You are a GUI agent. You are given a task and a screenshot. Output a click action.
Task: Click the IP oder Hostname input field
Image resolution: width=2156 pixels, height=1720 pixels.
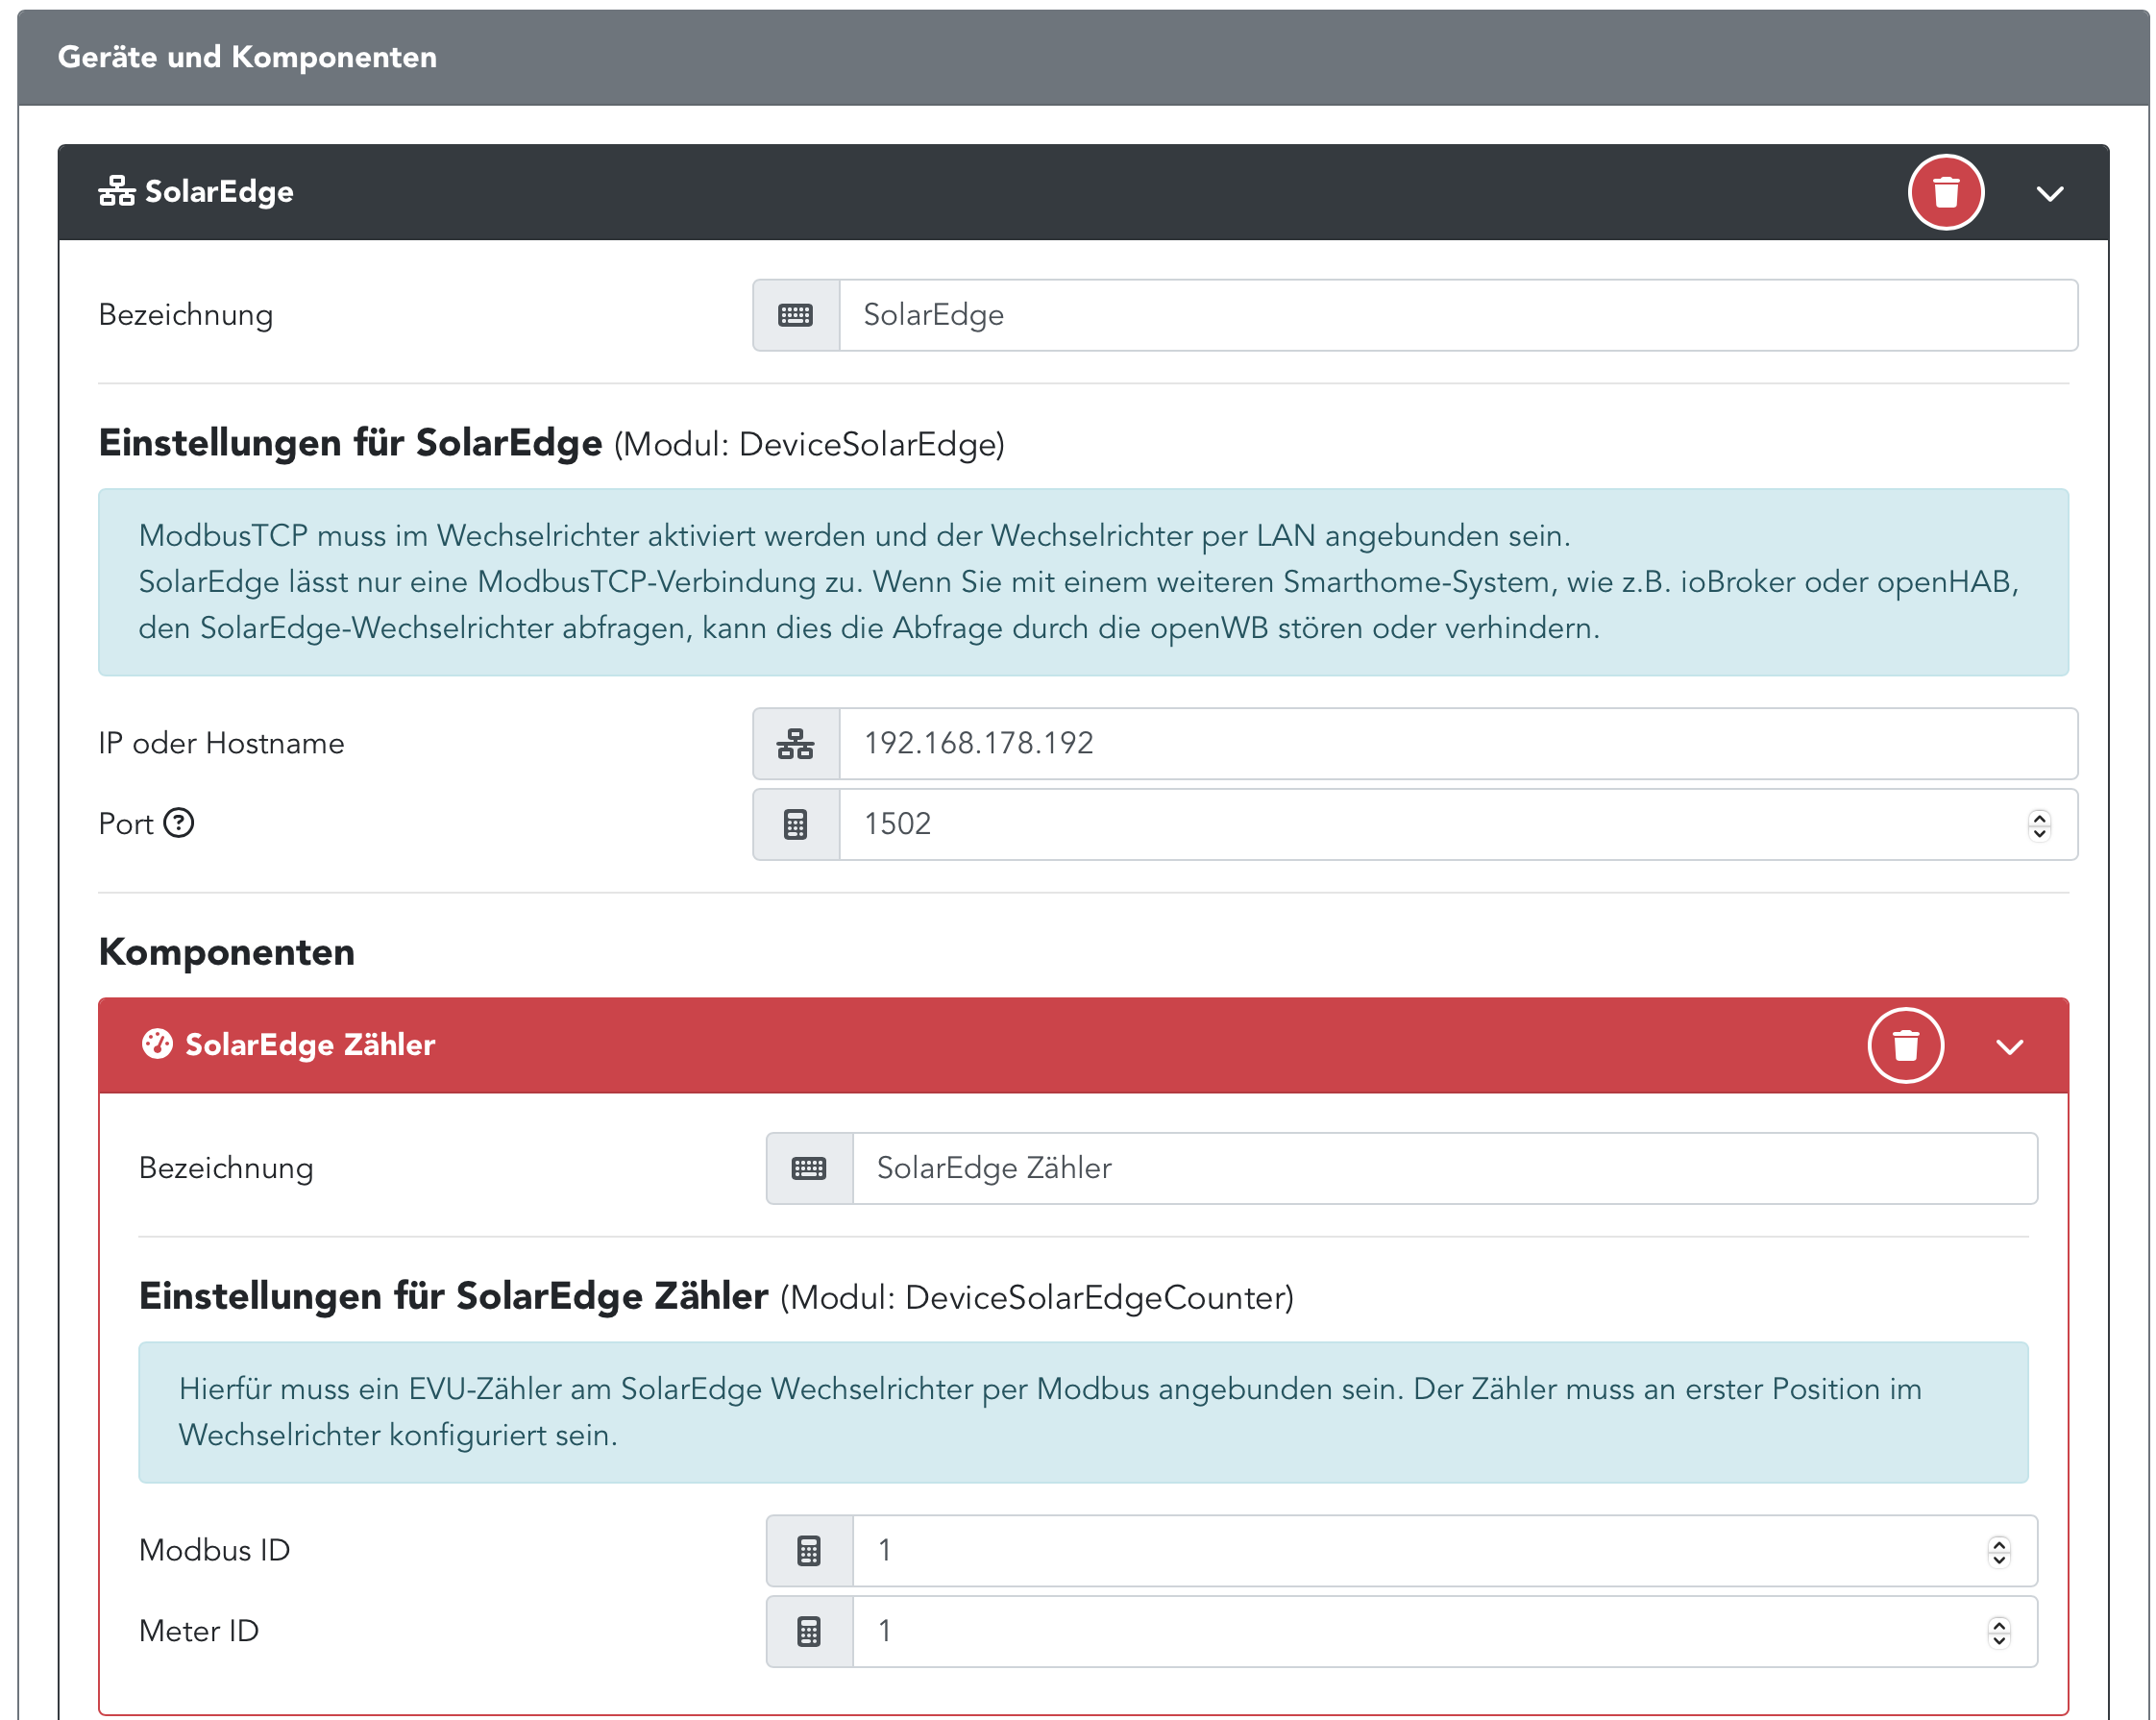(1458, 744)
